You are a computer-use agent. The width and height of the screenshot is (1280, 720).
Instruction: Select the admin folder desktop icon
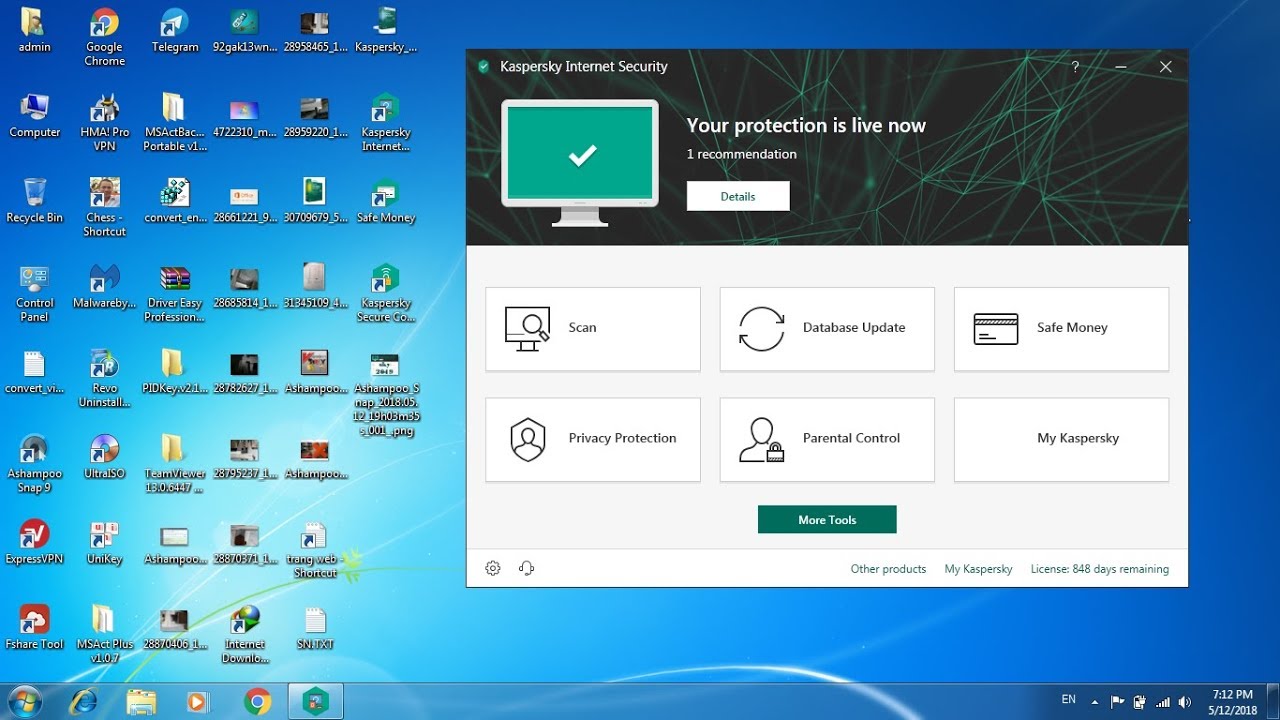pyautogui.click(x=34, y=30)
